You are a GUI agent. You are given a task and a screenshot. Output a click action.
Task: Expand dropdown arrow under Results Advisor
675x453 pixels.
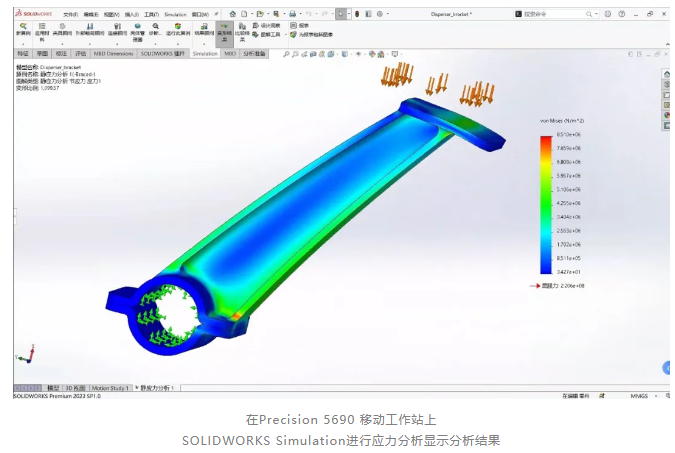(204, 44)
